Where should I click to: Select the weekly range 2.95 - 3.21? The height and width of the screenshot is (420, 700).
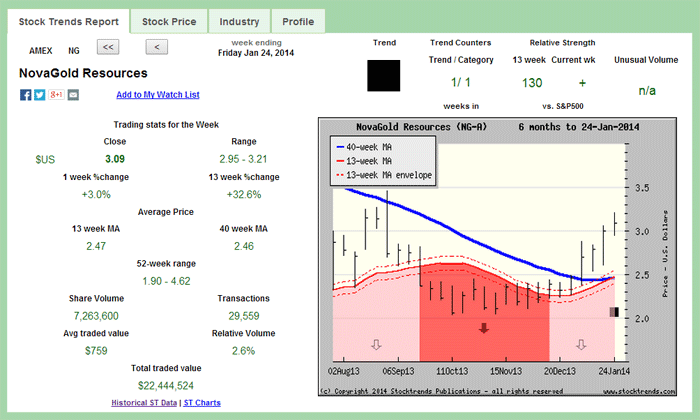[x=243, y=159]
